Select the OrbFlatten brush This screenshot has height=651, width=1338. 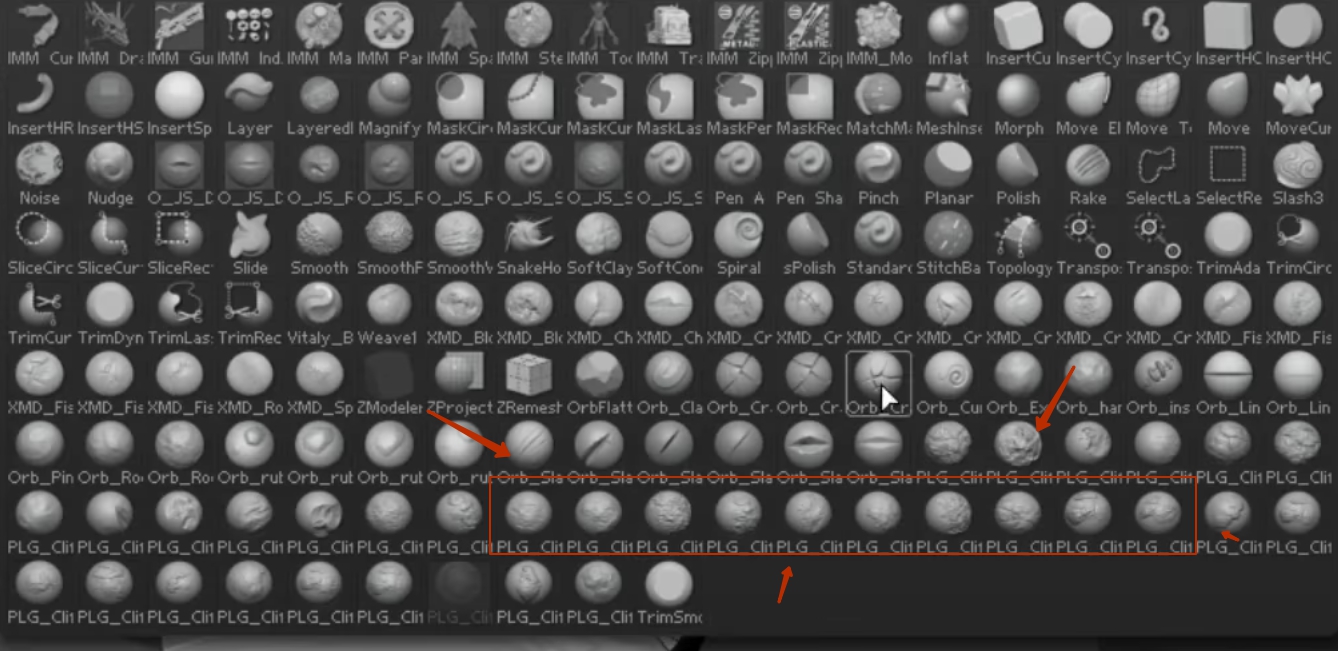point(599,384)
